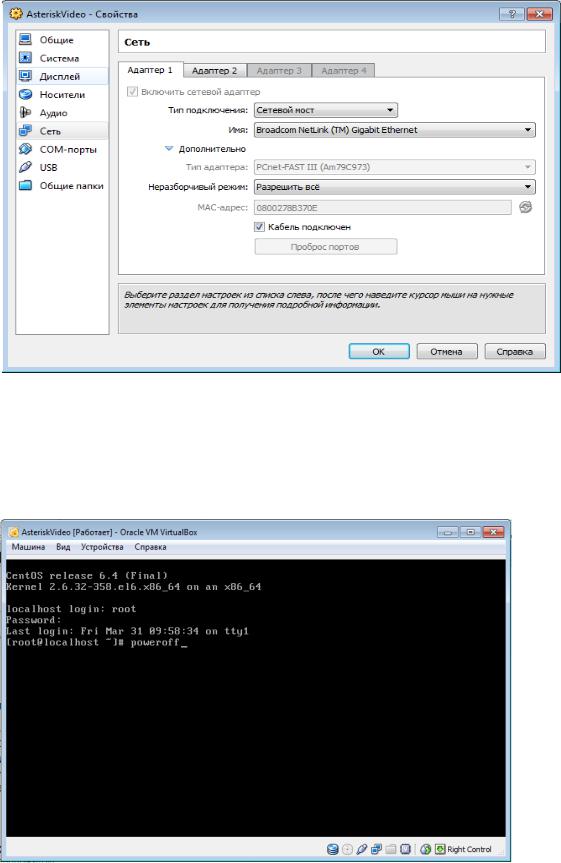Click video capture icon in VM status bar
The image size is (561, 863).
406,849
